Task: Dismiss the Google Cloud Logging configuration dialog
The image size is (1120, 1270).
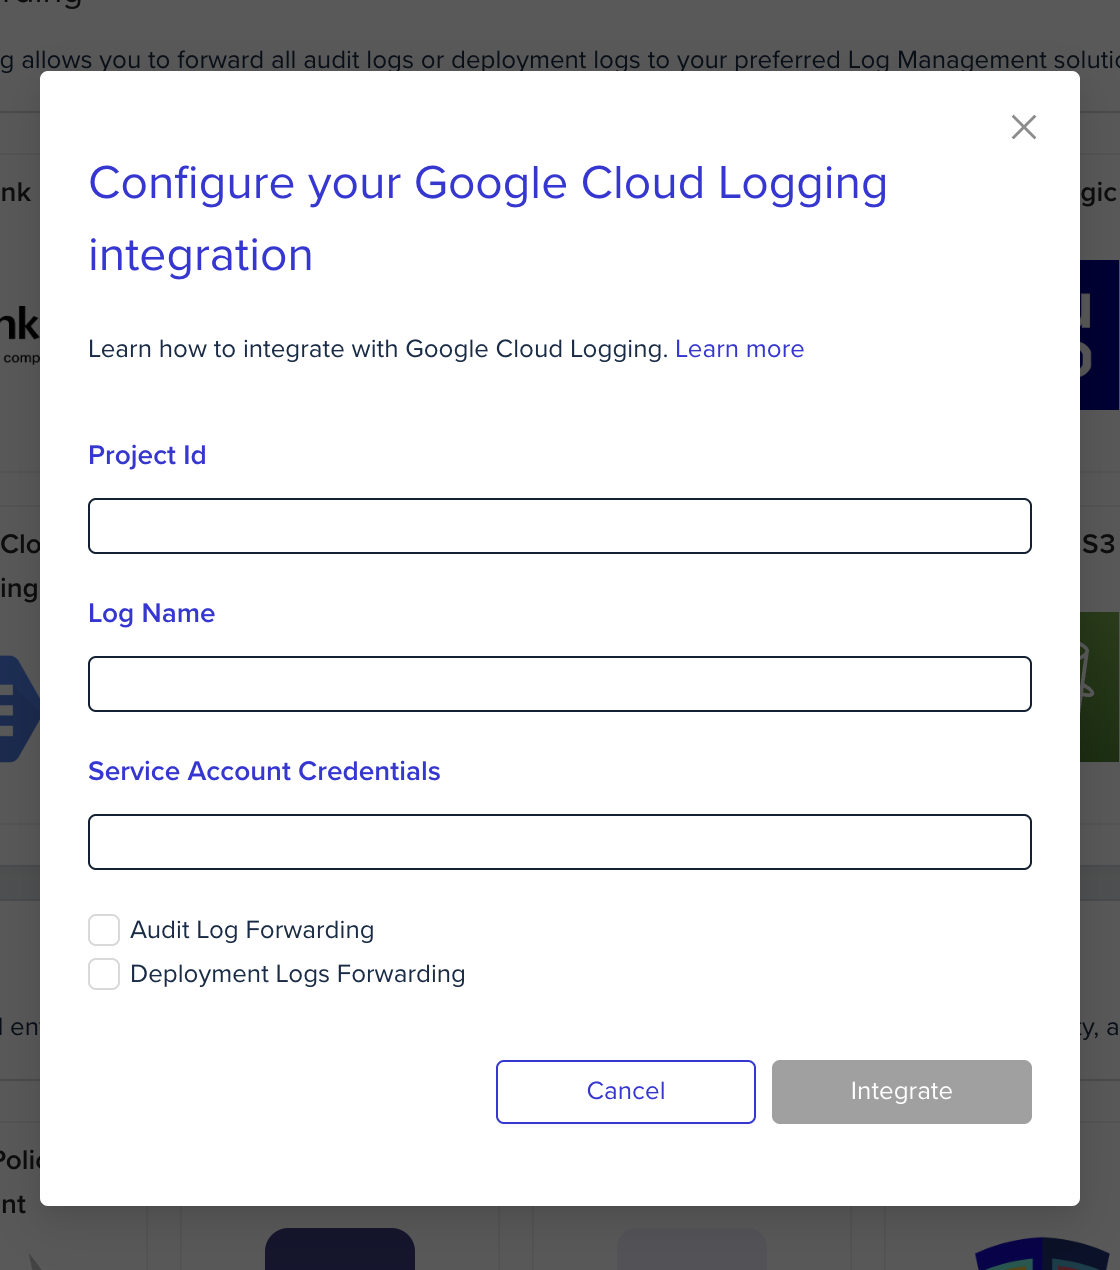Action: [x=1023, y=127]
